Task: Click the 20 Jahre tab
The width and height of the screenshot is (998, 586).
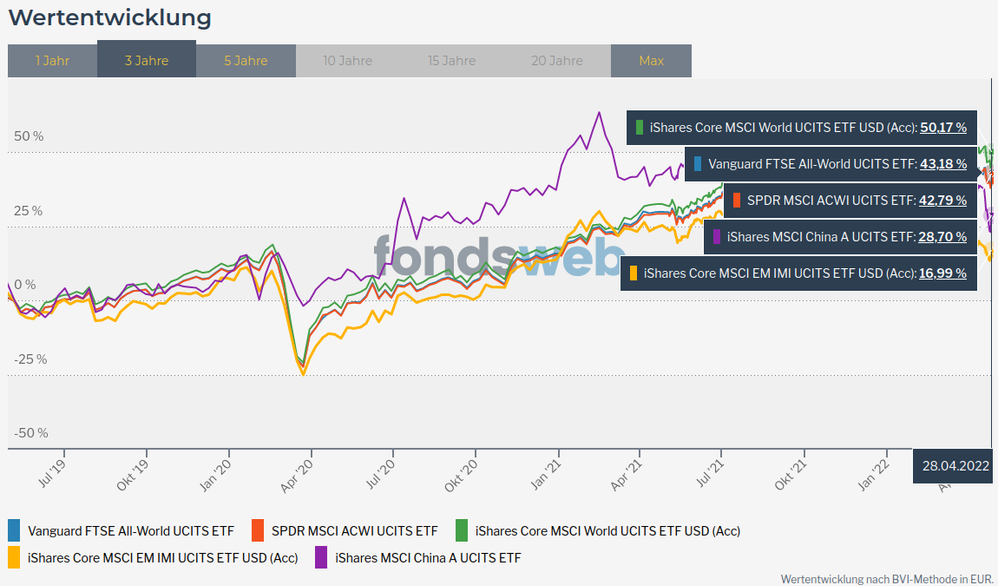Action: click(x=556, y=61)
